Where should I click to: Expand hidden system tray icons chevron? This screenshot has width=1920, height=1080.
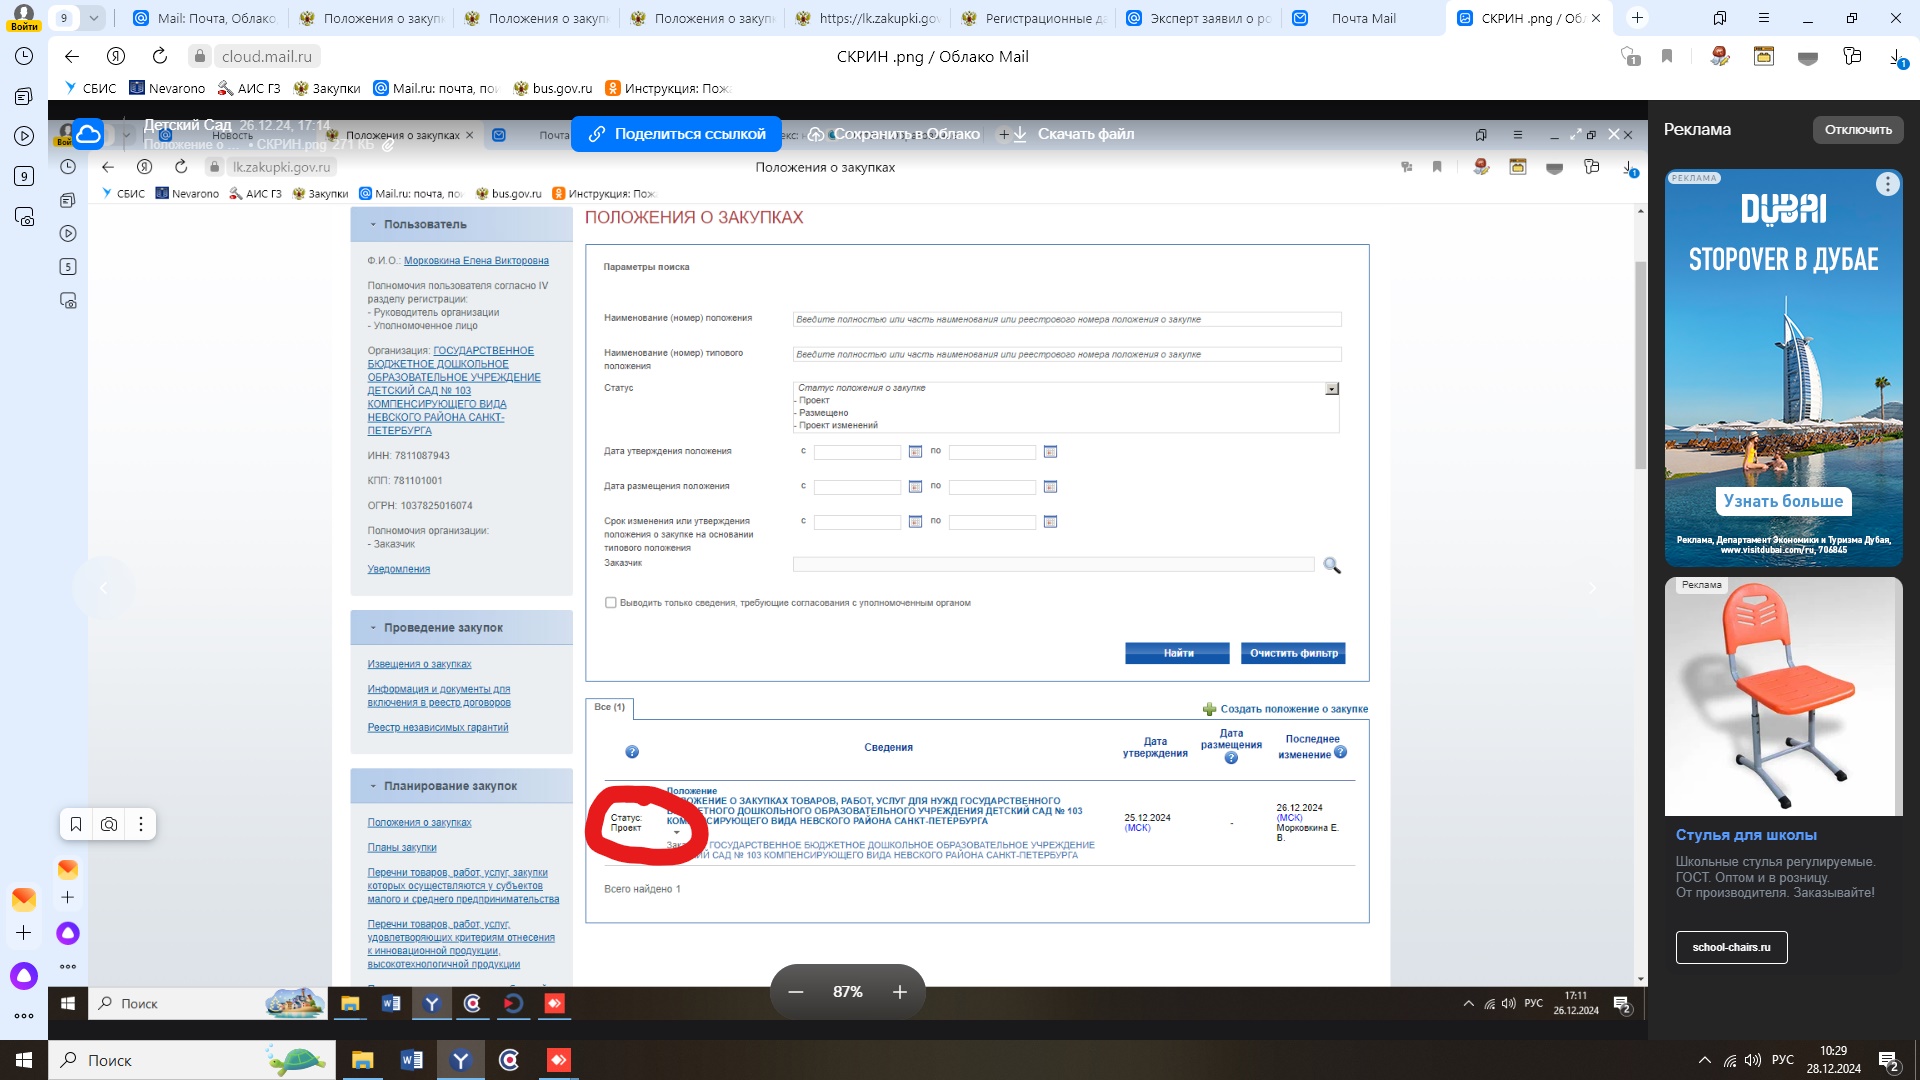(1704, 1060)
